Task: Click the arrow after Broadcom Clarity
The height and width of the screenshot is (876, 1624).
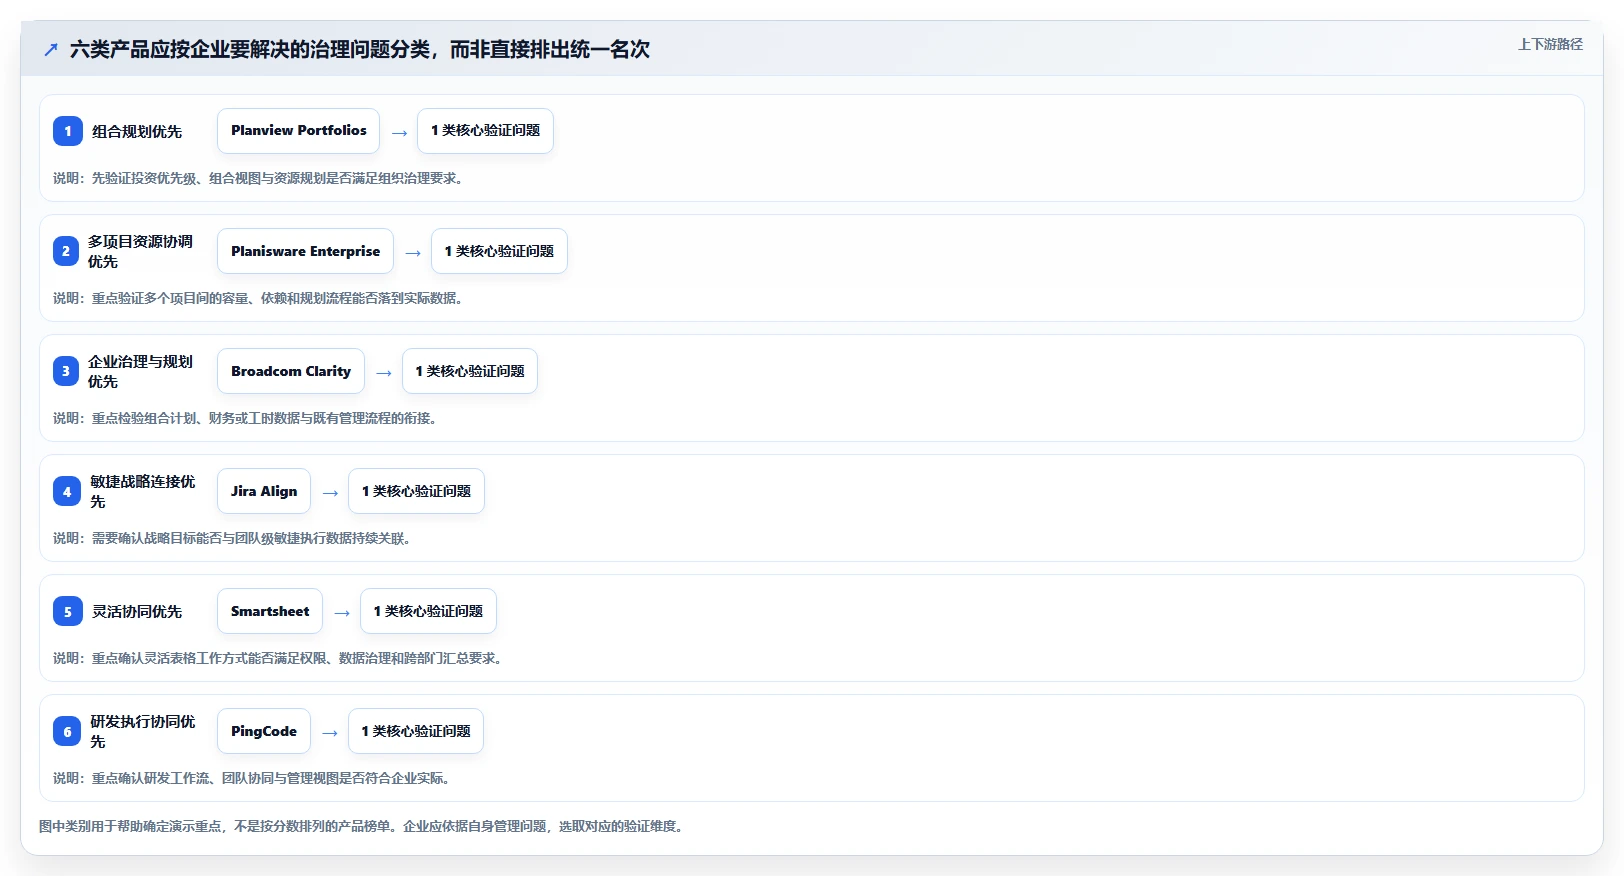Action: tap(384, 372)
